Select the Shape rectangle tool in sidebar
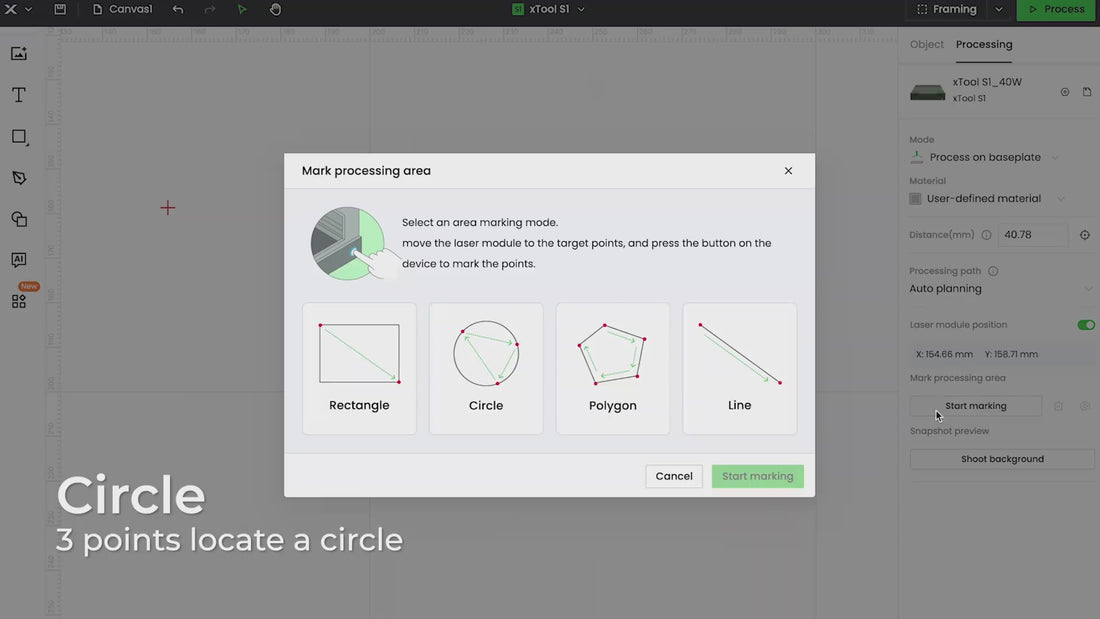The height and width of the screenshot is (619, 1100). (x=19, y=137)
